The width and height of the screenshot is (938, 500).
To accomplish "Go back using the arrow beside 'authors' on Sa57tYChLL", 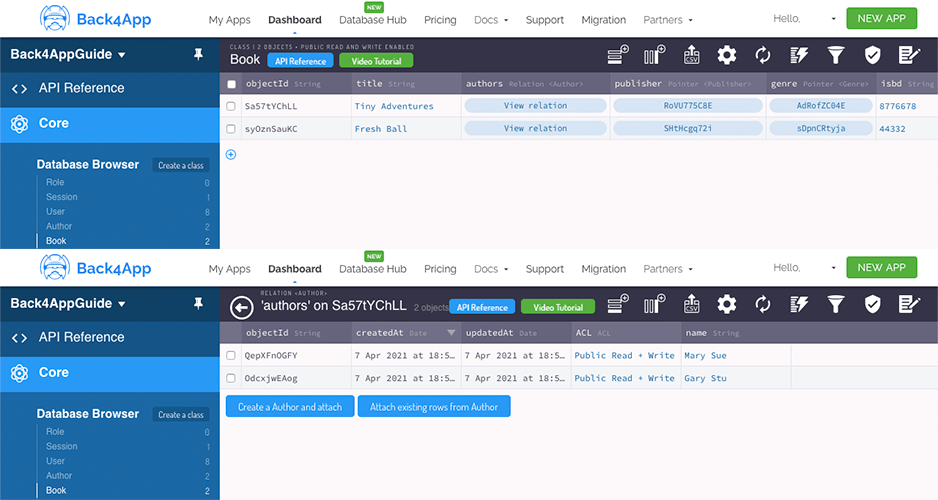I will (x=242, y=307).
